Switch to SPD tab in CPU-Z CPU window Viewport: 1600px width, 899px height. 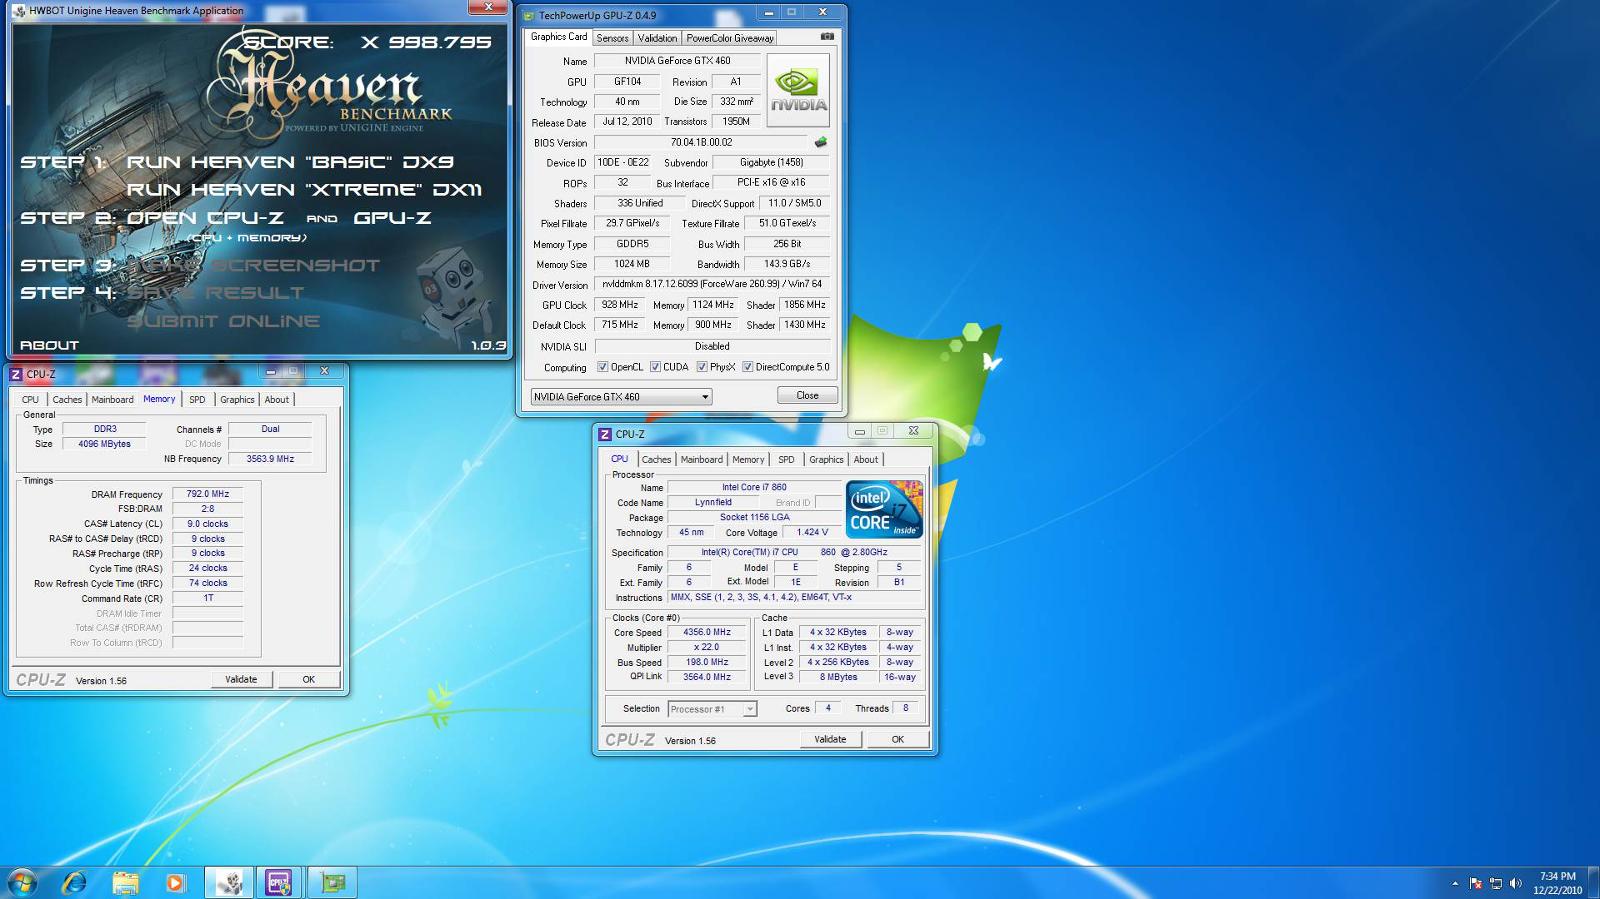point(786,460)
